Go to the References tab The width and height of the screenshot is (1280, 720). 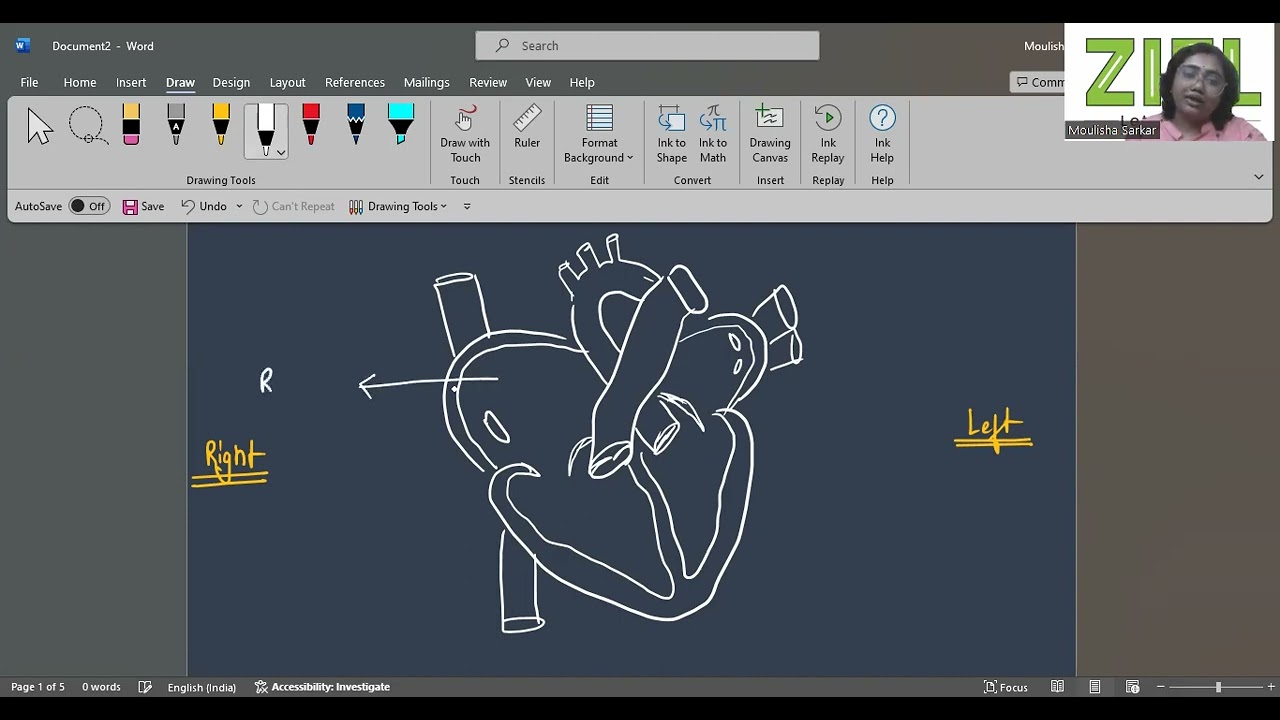coord(355,82)
